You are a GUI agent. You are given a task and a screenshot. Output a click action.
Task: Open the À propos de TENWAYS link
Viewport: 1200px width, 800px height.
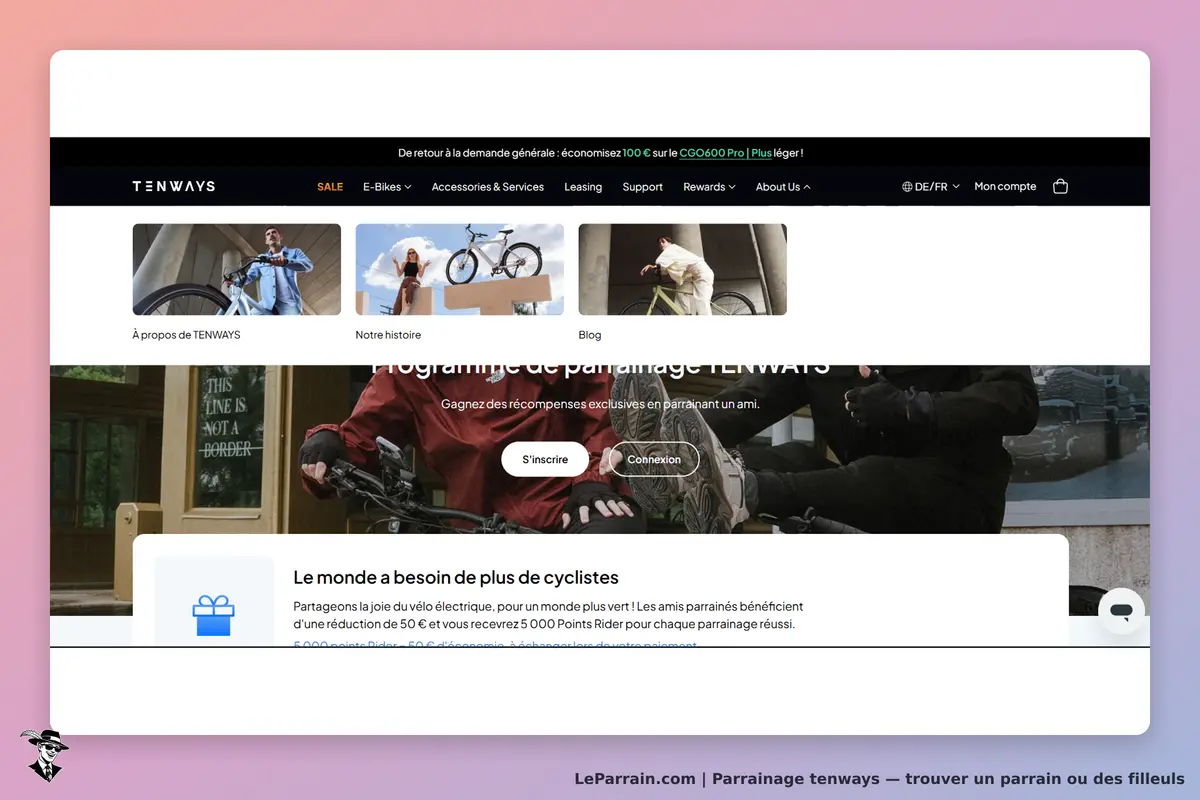click(186, 335)
